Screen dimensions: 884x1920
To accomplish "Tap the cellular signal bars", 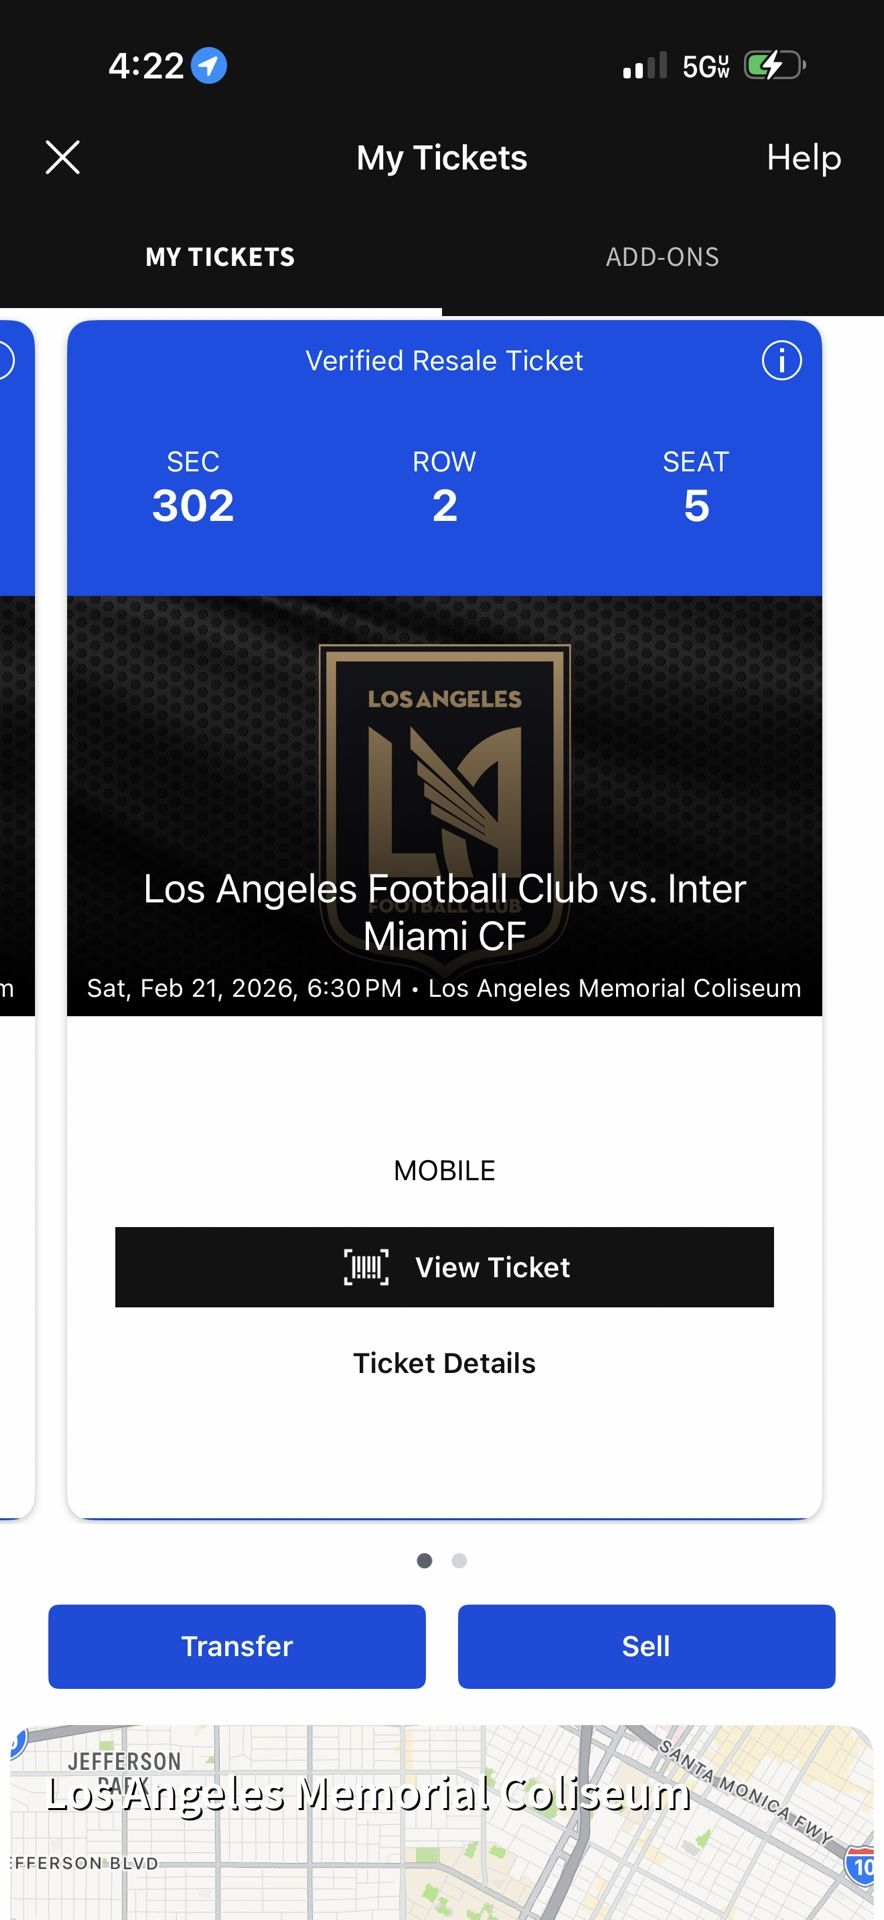I will point(645,67).
